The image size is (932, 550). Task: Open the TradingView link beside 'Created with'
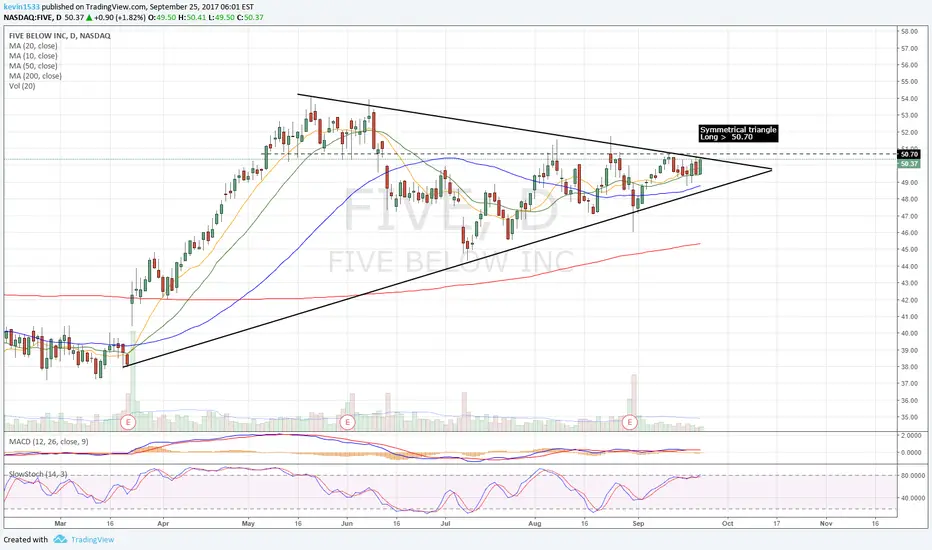(x=92, y=540)
